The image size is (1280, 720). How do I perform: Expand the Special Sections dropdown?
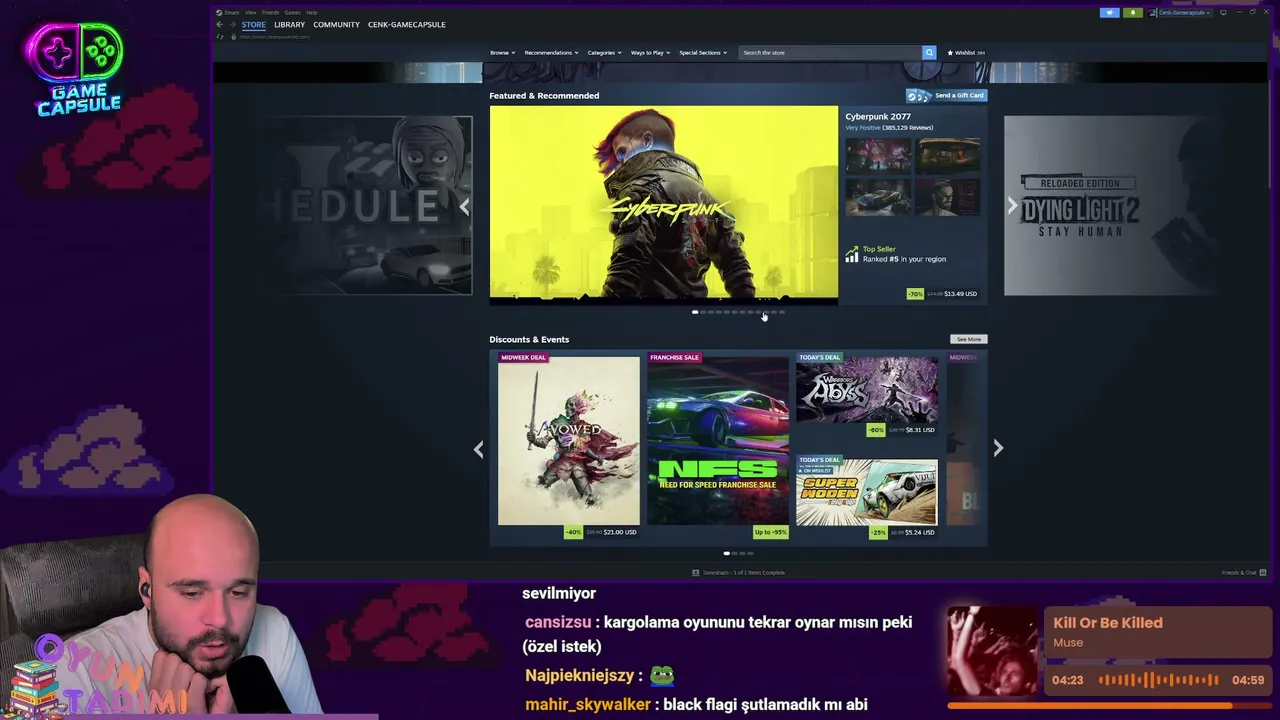702,52
